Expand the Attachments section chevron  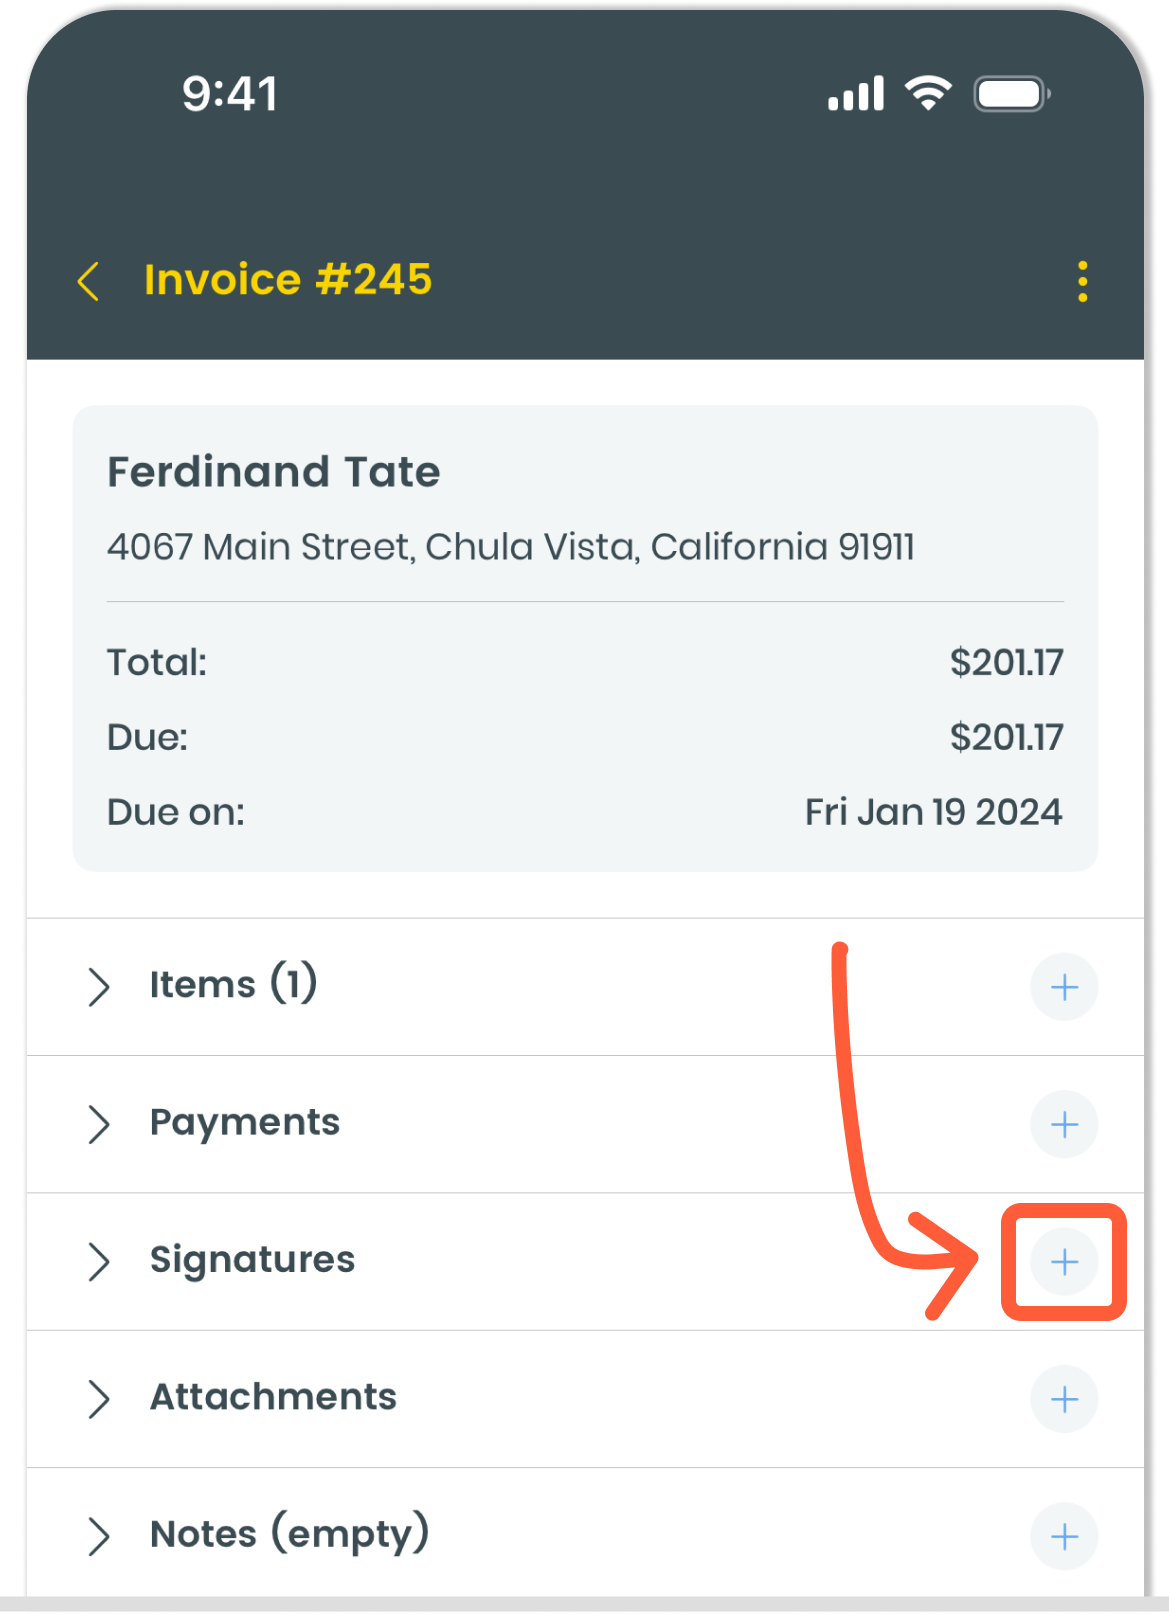click(x=98, y=1399)
